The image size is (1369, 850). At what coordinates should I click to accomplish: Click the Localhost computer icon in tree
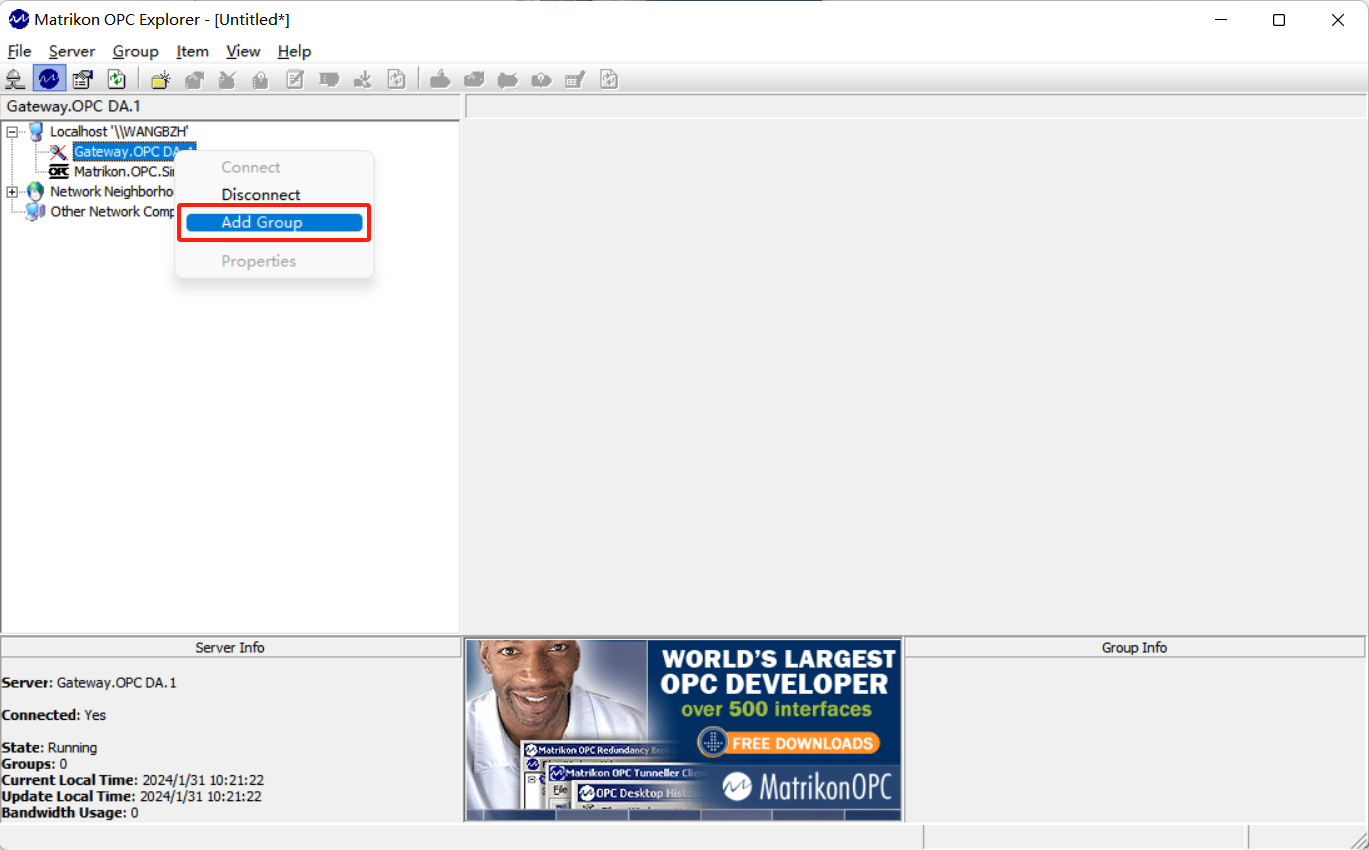(x=36, y=131)
